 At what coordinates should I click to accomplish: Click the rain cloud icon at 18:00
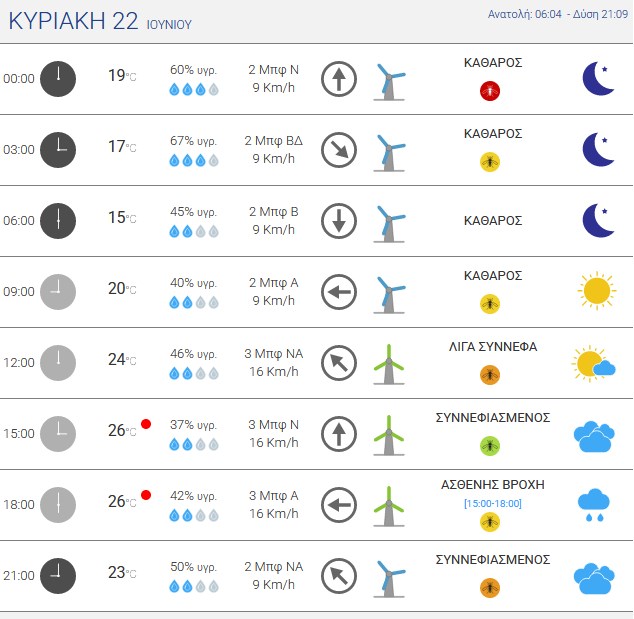[594, 505]
